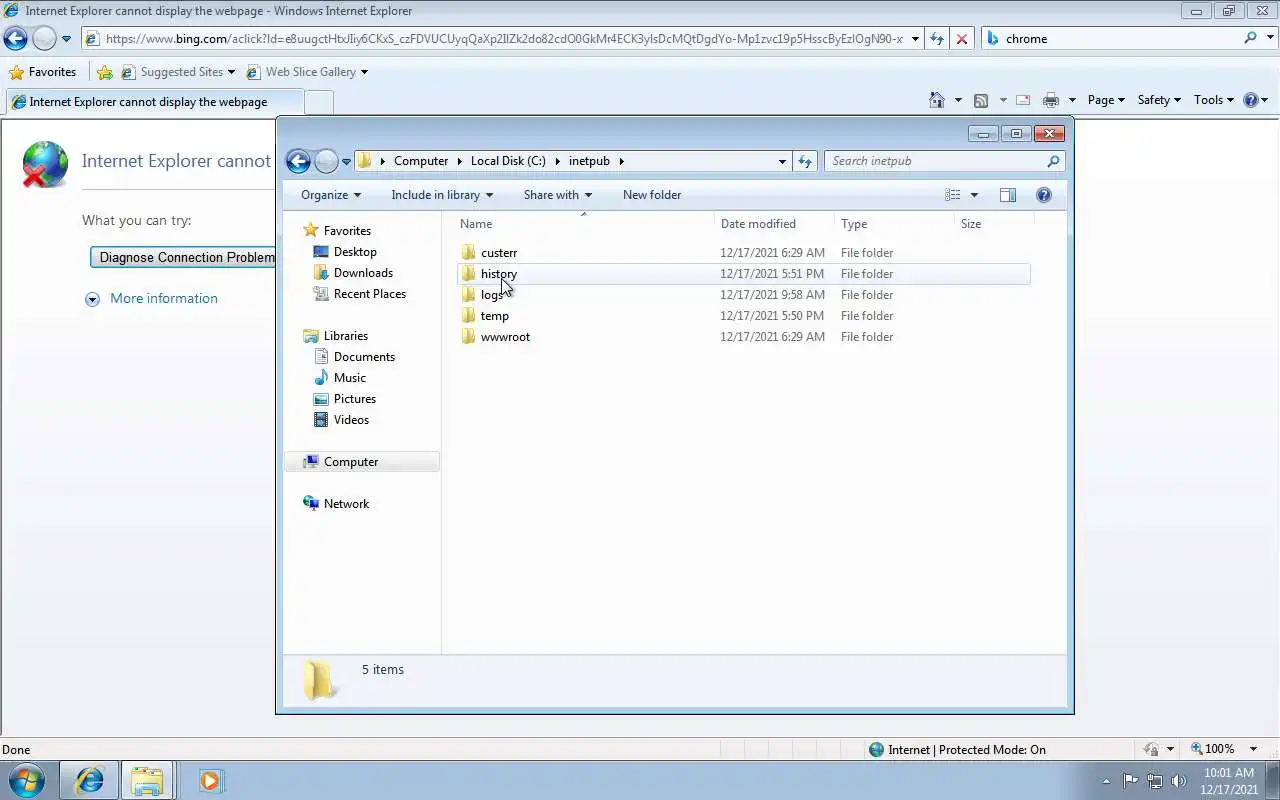Open the address bar history dropdown in Explorer
The width and height of the screenshot is (1280, 800).
(782, 161)
